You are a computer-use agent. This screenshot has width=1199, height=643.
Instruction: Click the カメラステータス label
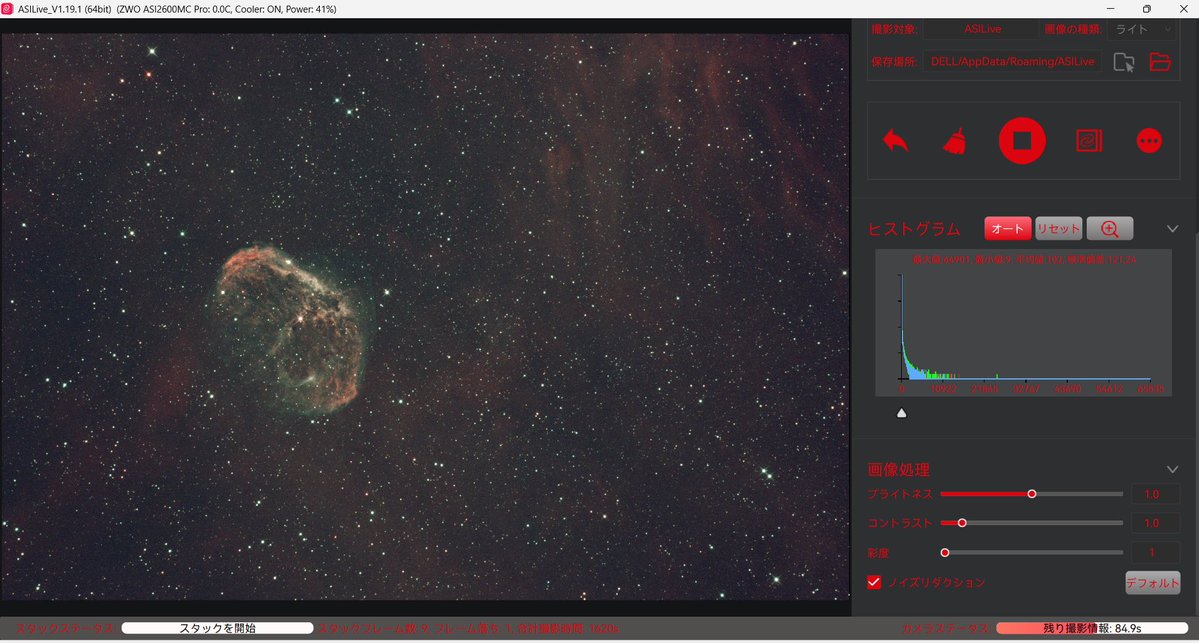pyautogui.click(x=947, y=628)
